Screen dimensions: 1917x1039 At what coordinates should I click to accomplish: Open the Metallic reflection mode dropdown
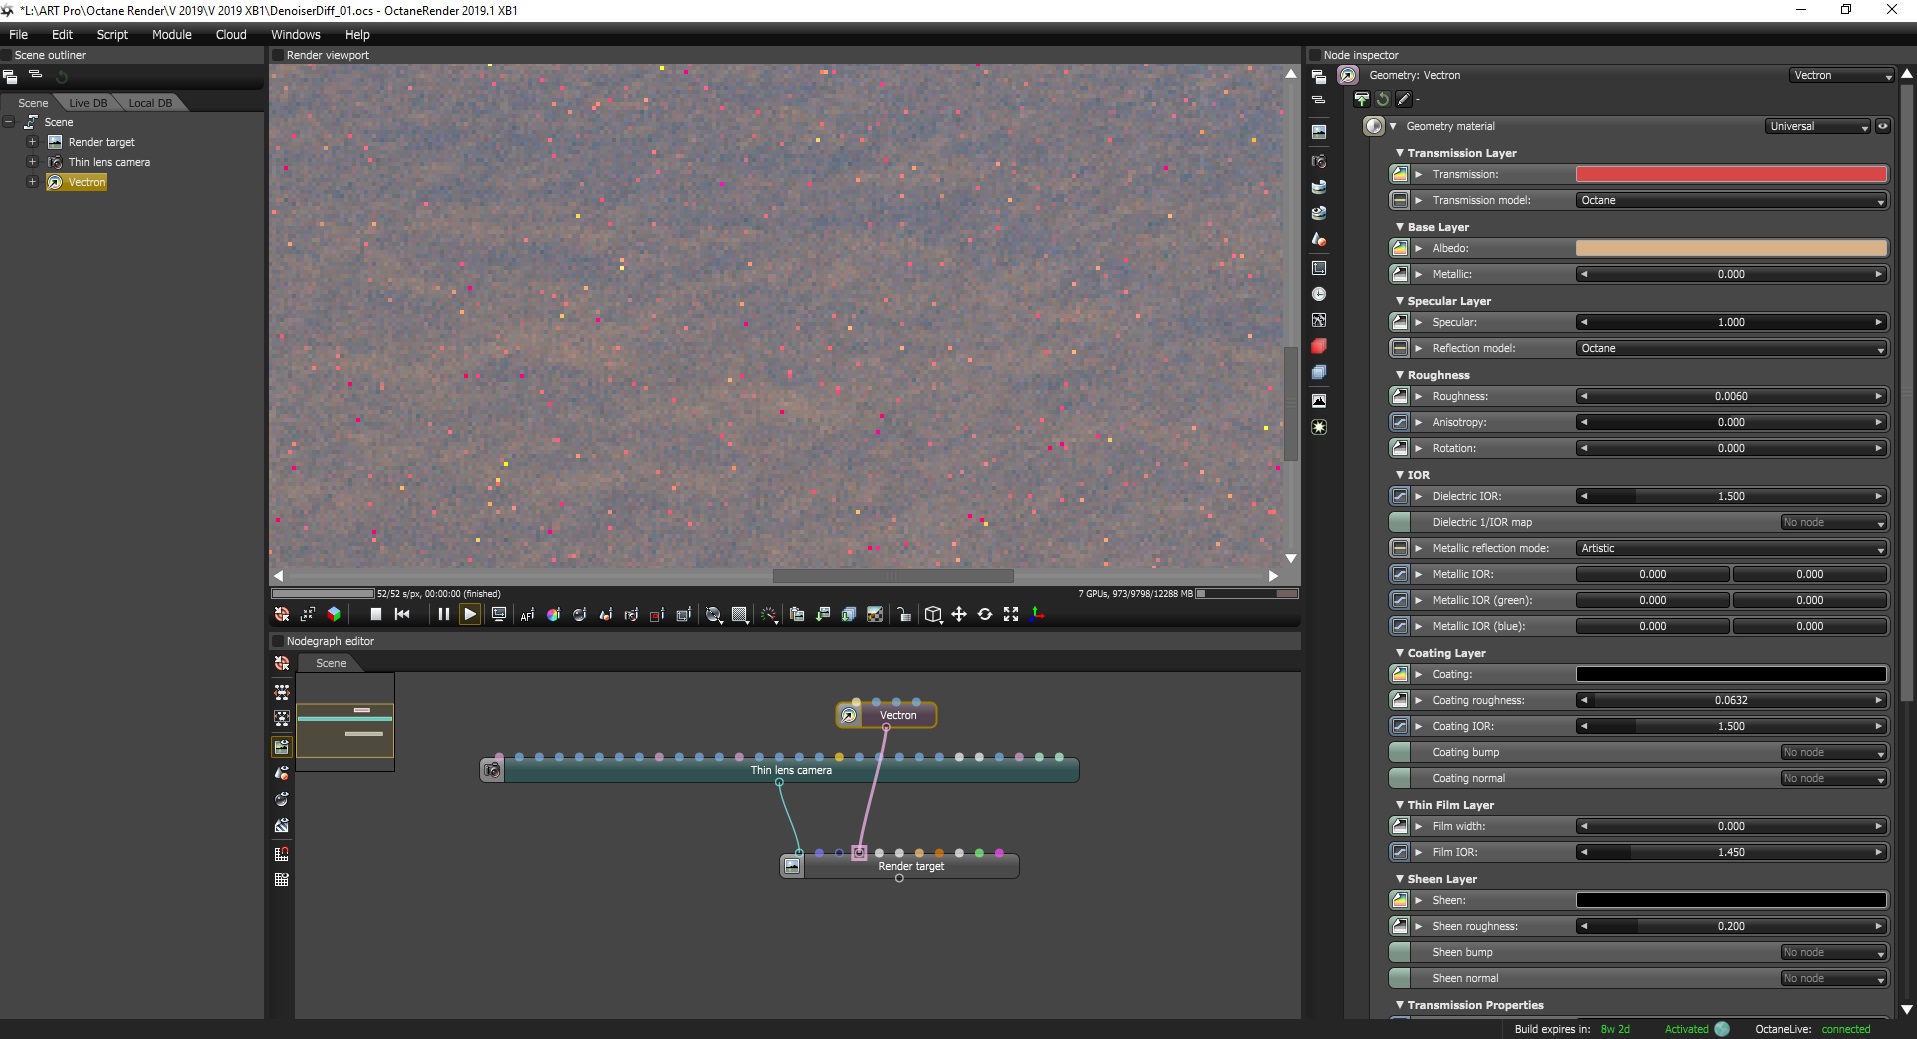(x=1732, y=548)
